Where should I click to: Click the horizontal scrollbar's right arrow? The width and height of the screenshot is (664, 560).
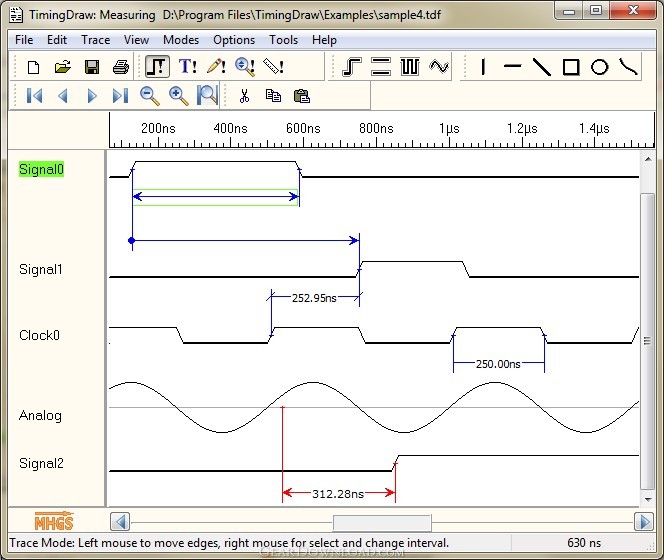644,522
